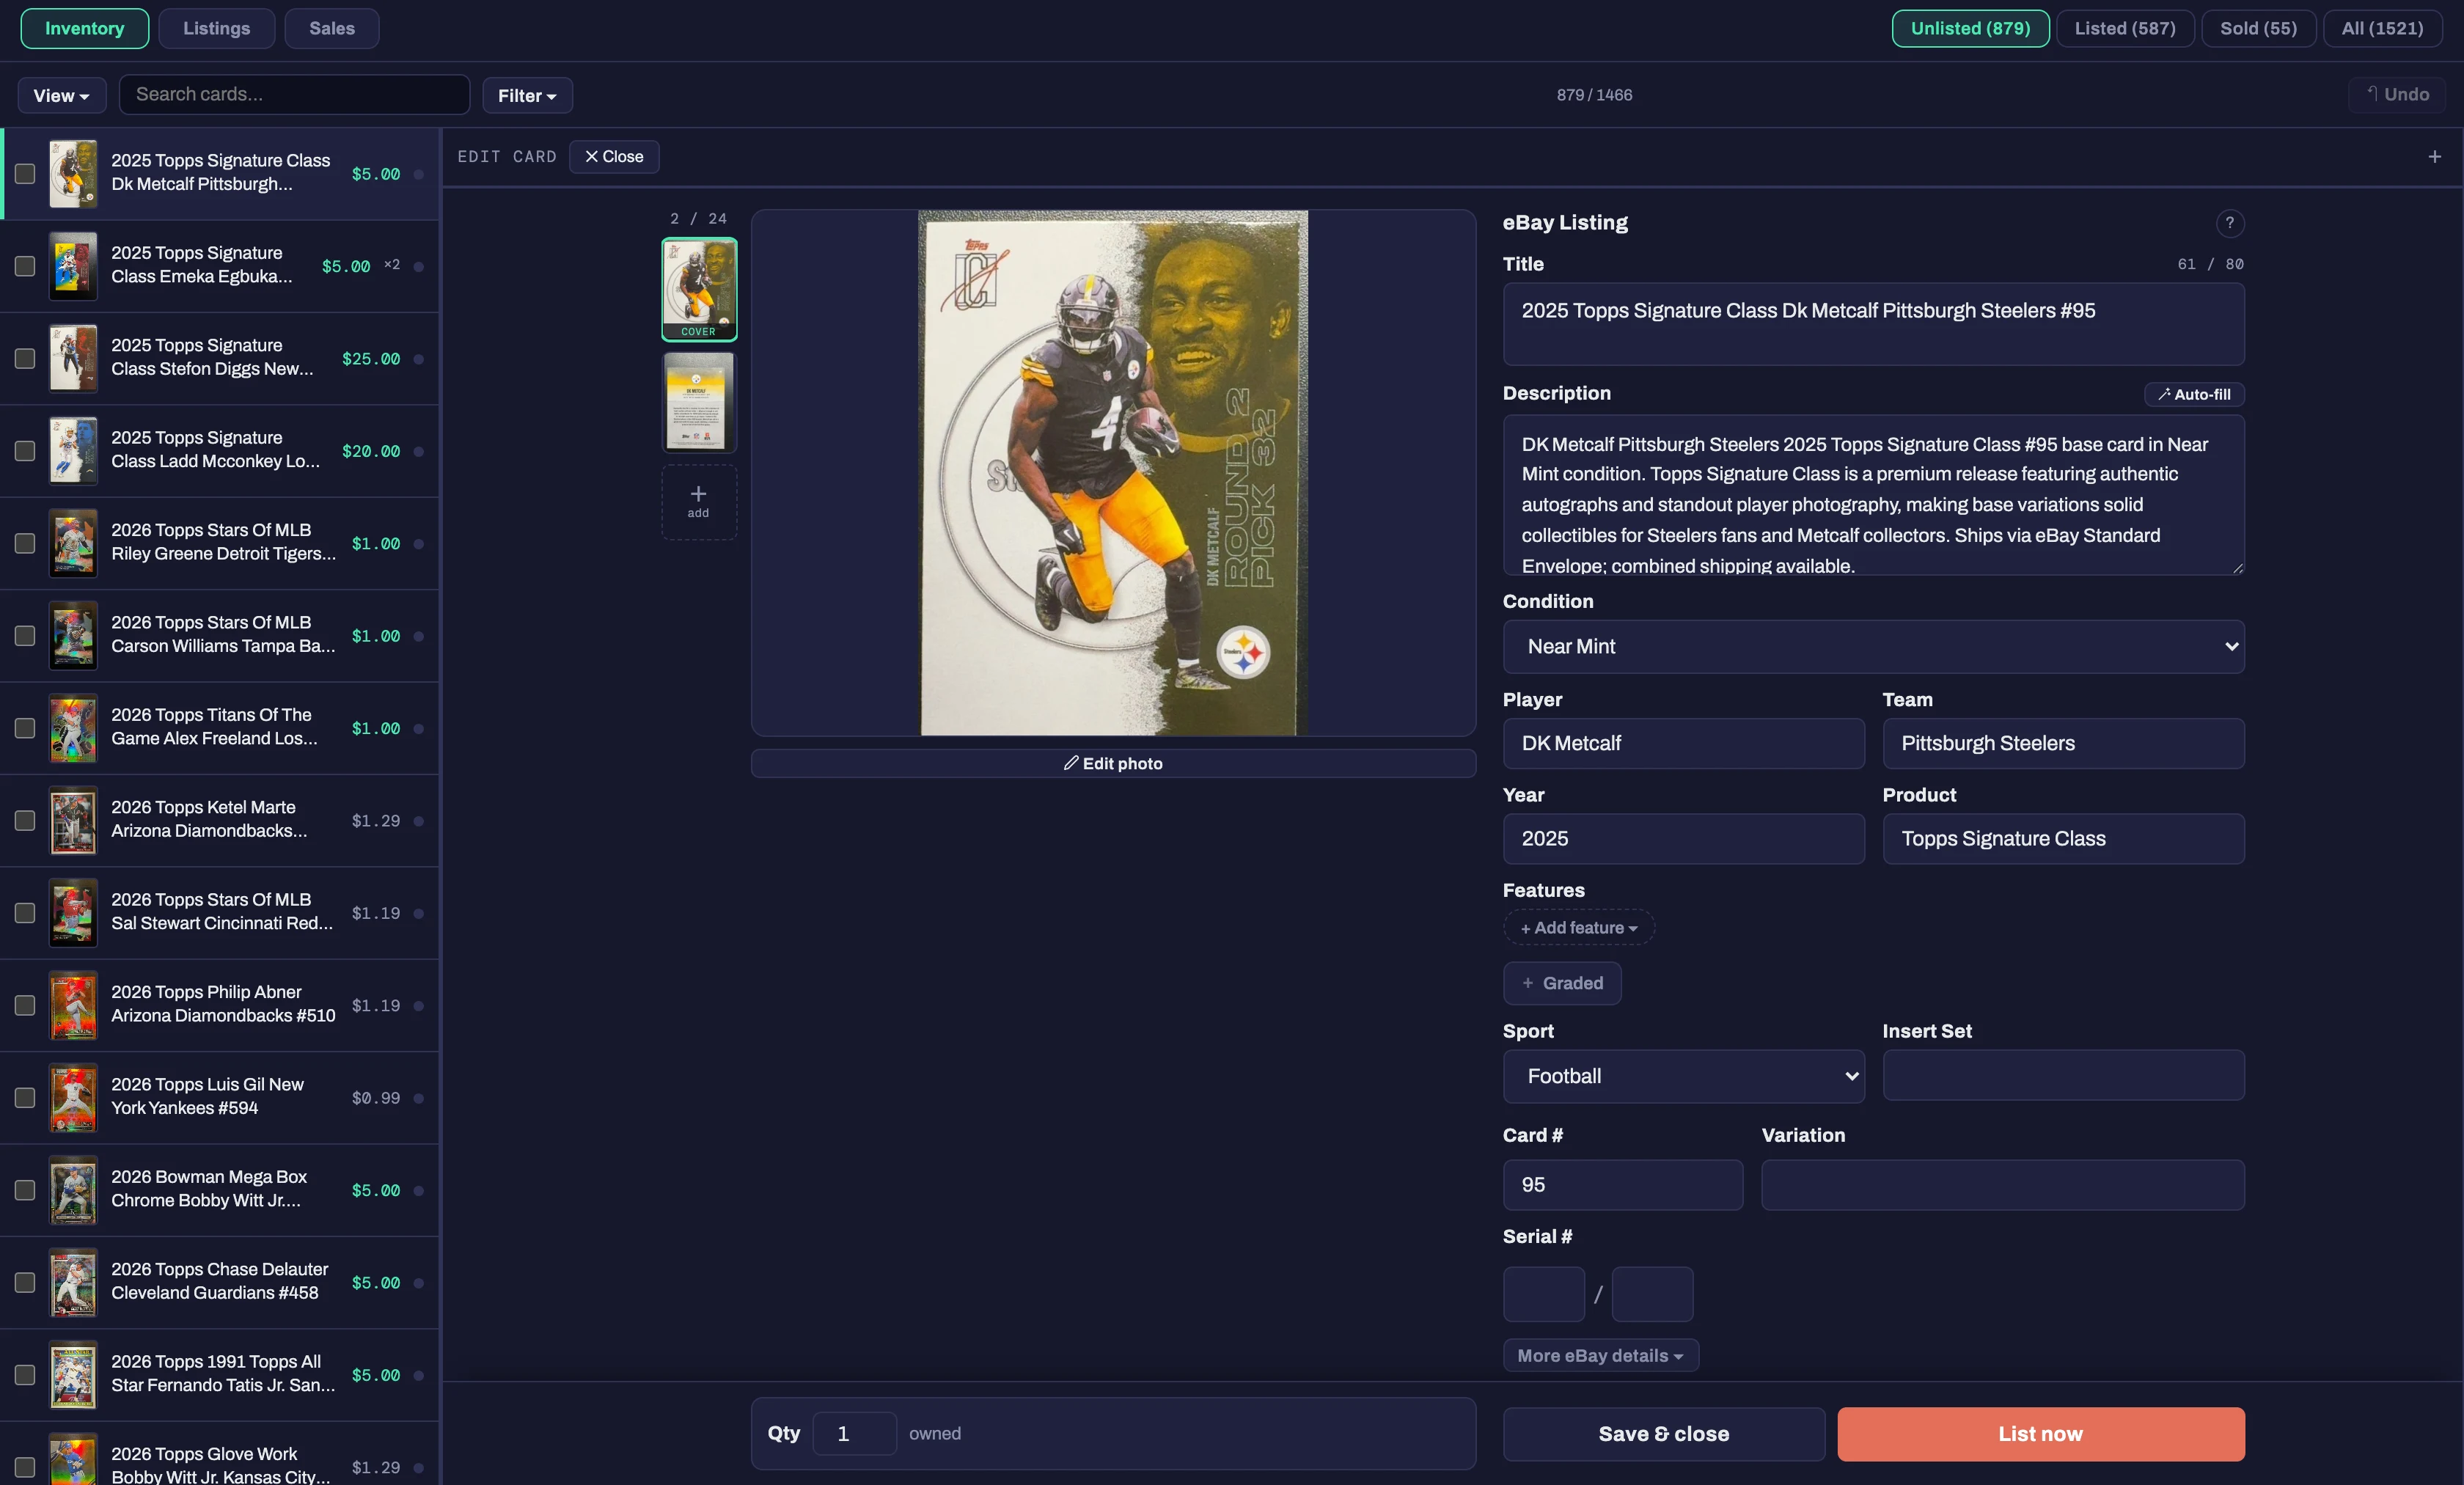Open the Condition dropdown showing Near Mint

(1873, 646)
